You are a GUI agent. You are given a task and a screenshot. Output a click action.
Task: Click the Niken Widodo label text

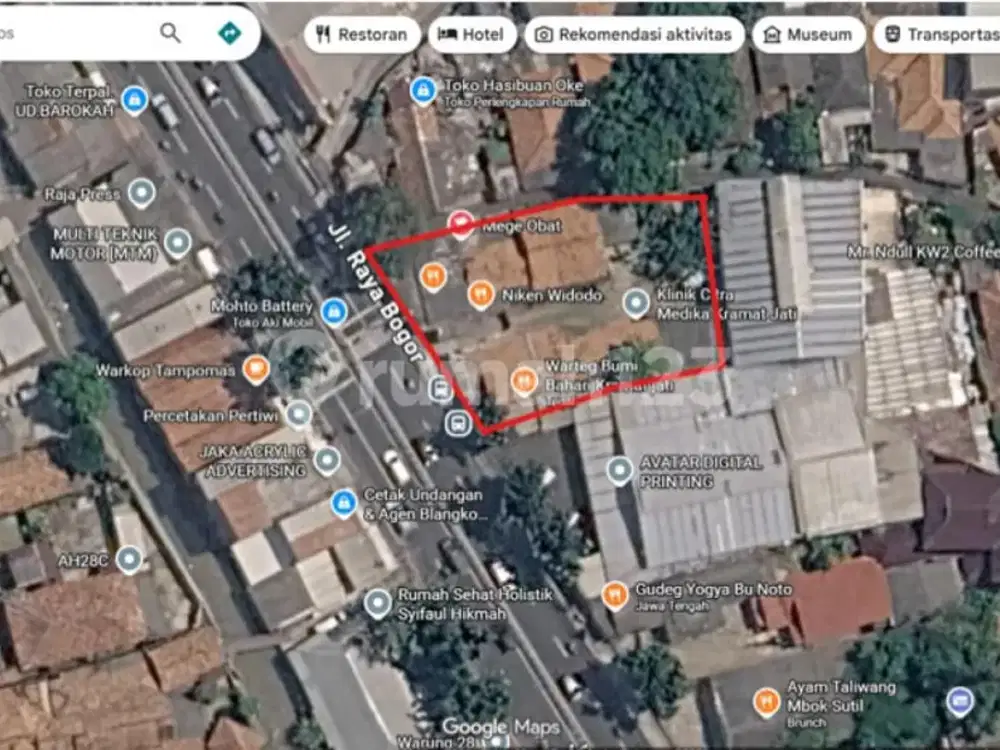point(552,295)
